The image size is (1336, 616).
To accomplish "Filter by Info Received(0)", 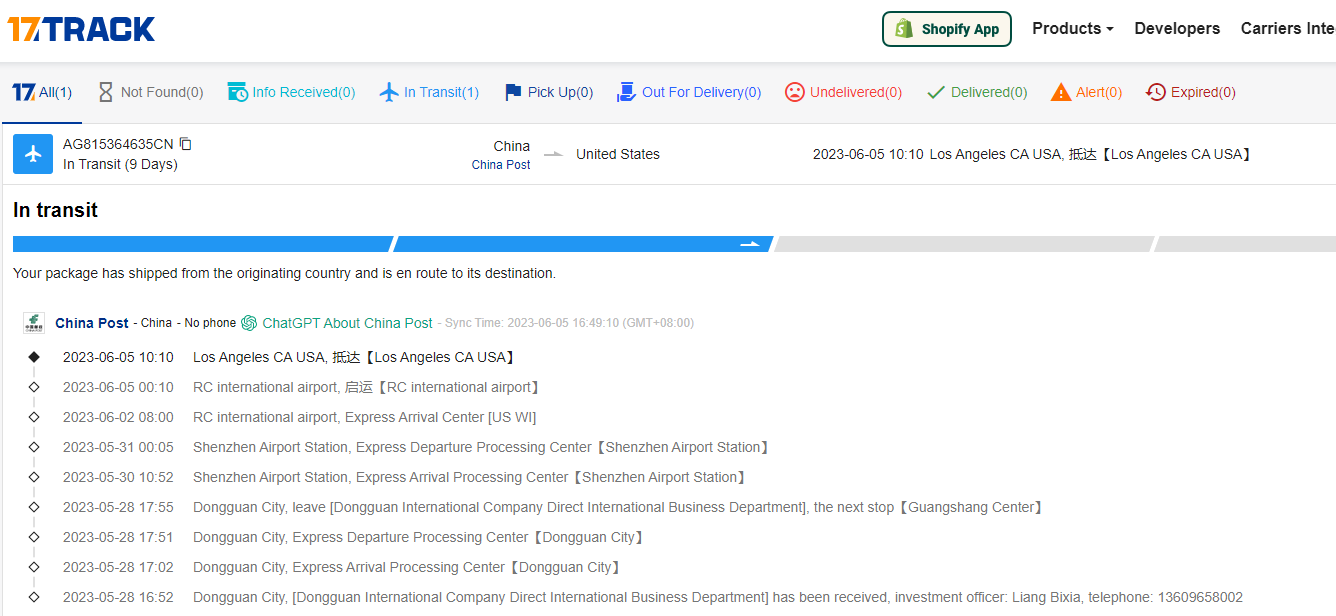I will tap(291, 92).
